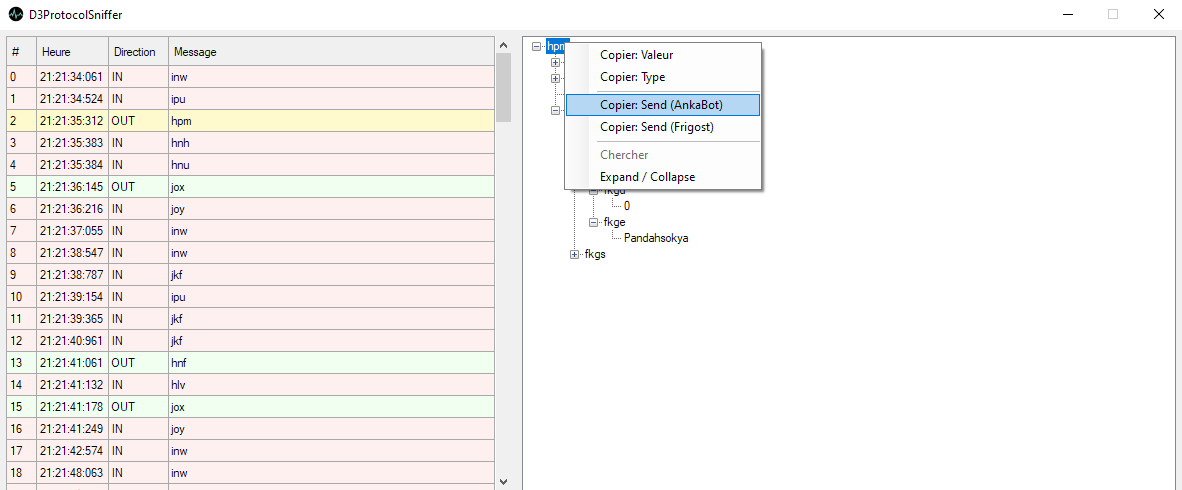Close the D3ProtocolSniffer window

1158,15
